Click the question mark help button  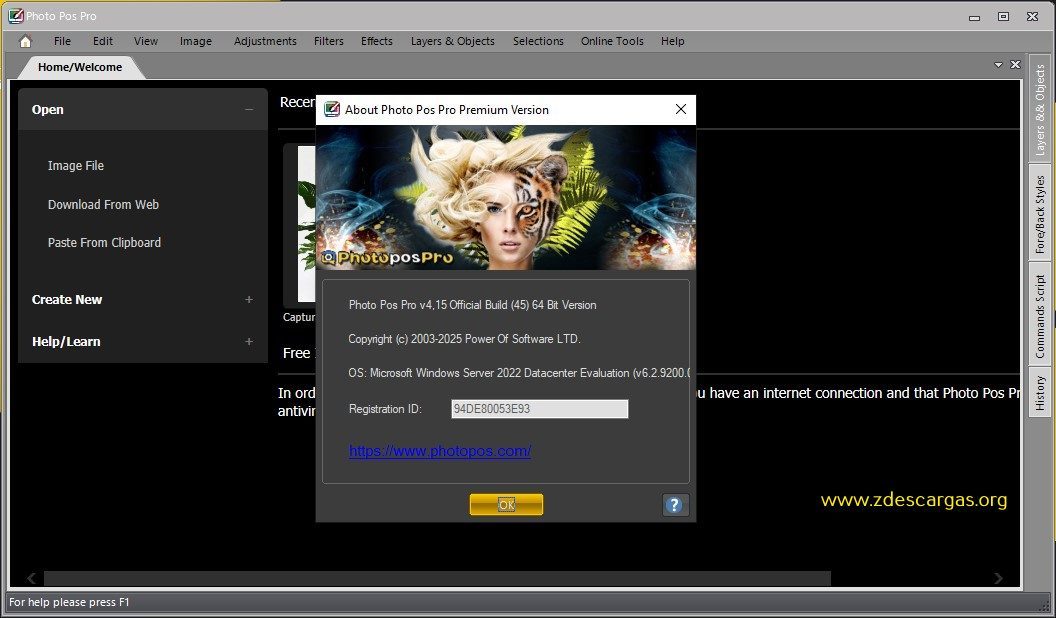[675, 505]
